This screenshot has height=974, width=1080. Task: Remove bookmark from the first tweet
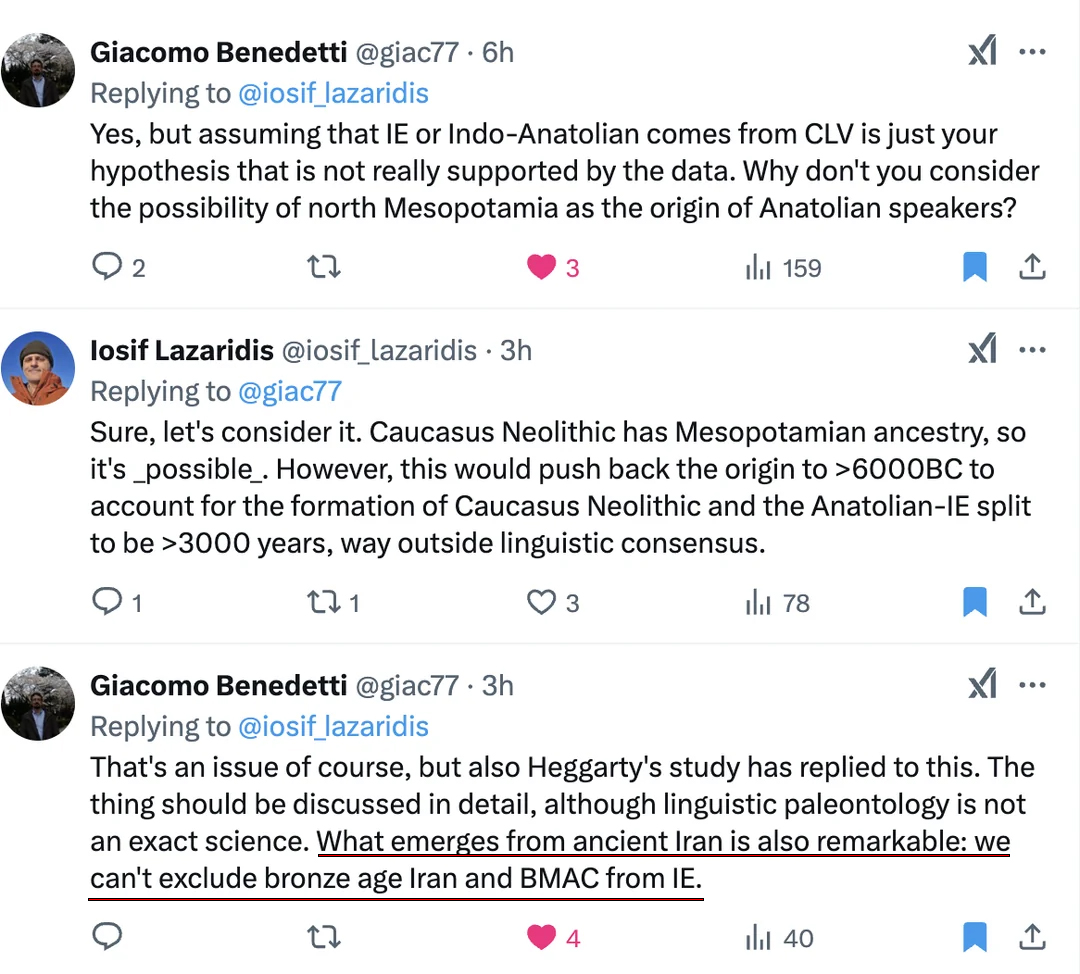coord(975,267)
